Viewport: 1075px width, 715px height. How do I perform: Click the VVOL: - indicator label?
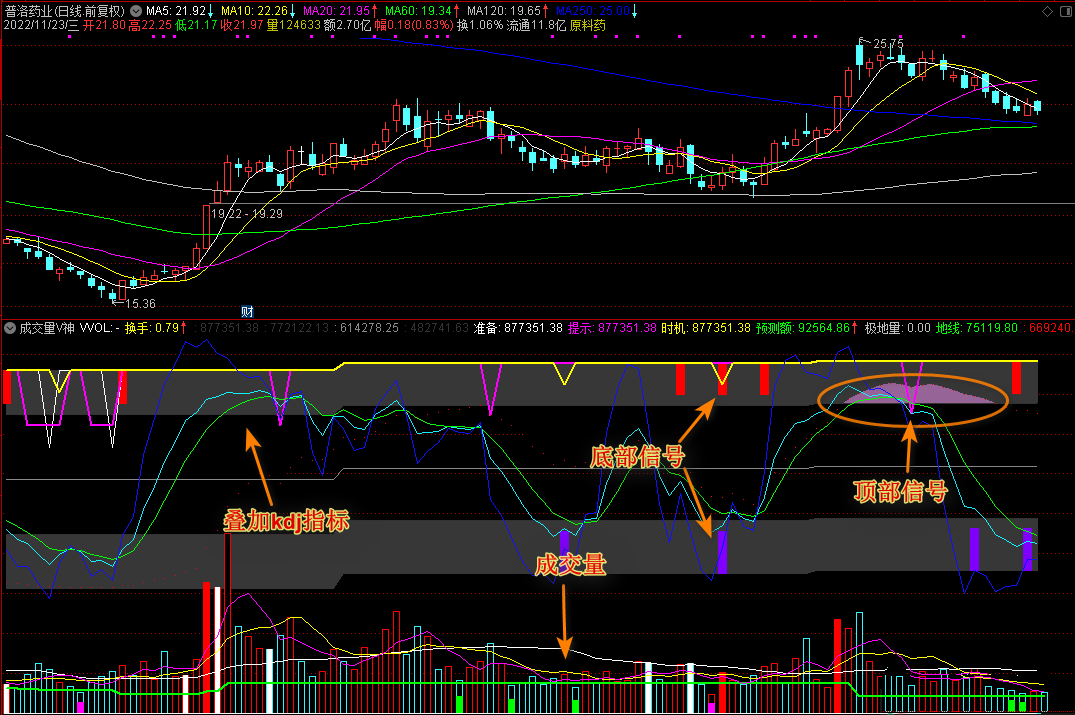tap(99, 328)
